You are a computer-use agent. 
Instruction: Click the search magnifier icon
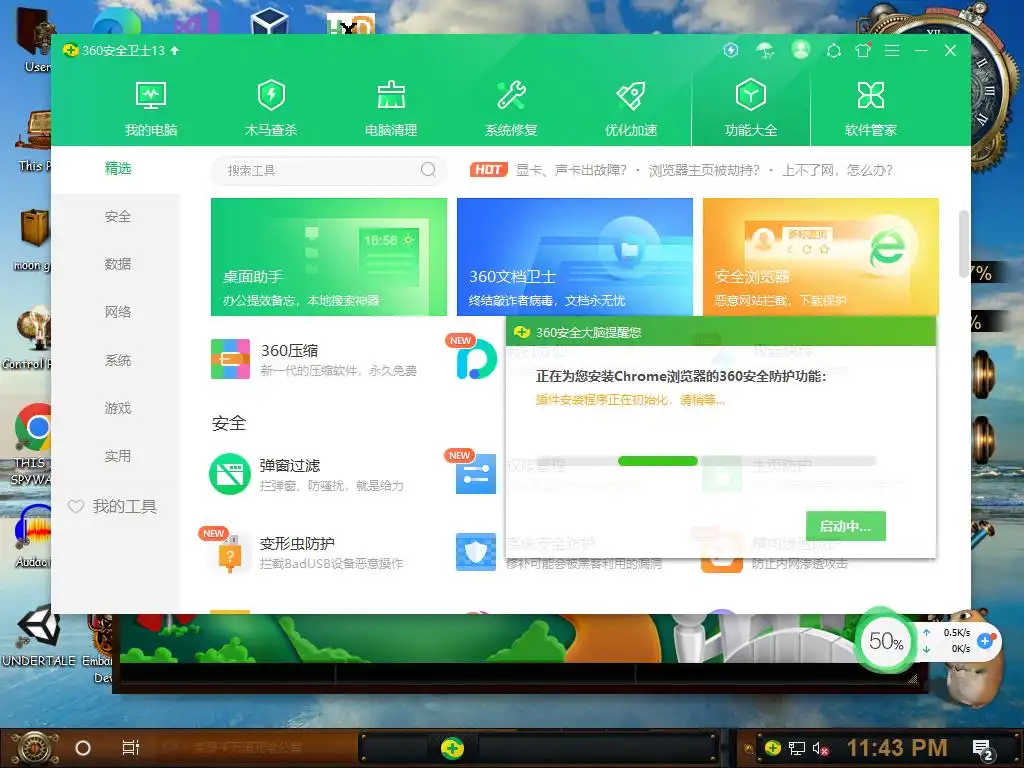(x=428, y=170)
